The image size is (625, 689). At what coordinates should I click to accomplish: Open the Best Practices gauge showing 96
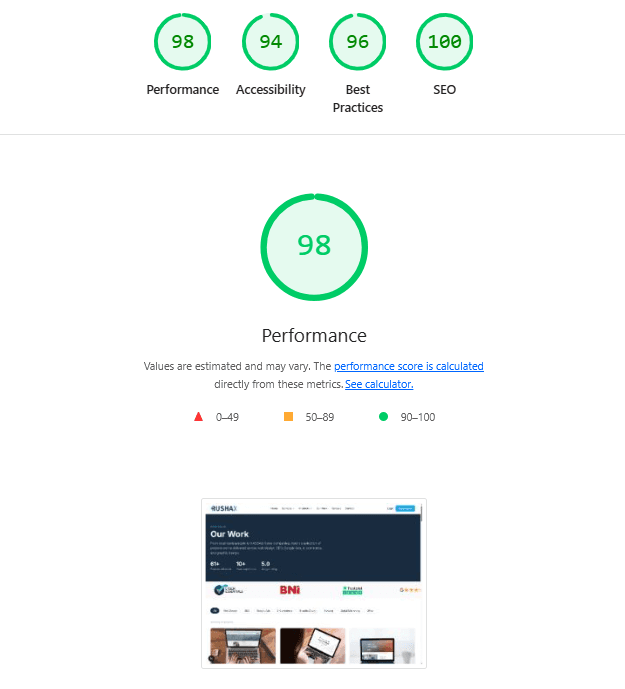[x=357, y=42]
